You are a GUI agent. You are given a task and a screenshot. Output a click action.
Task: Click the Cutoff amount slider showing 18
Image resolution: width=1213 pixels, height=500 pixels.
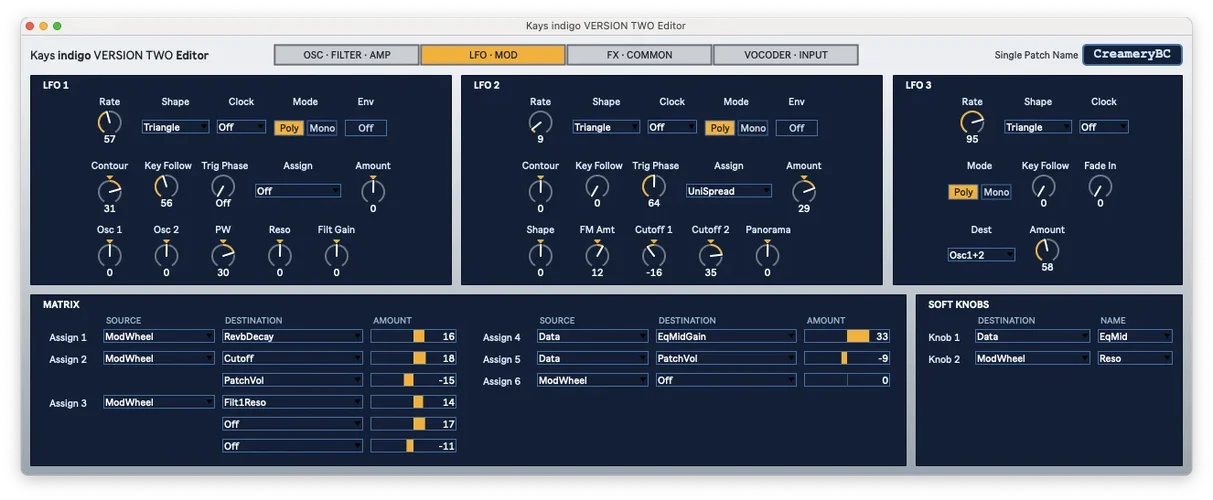pyautogui.click(x=414, y=358)
